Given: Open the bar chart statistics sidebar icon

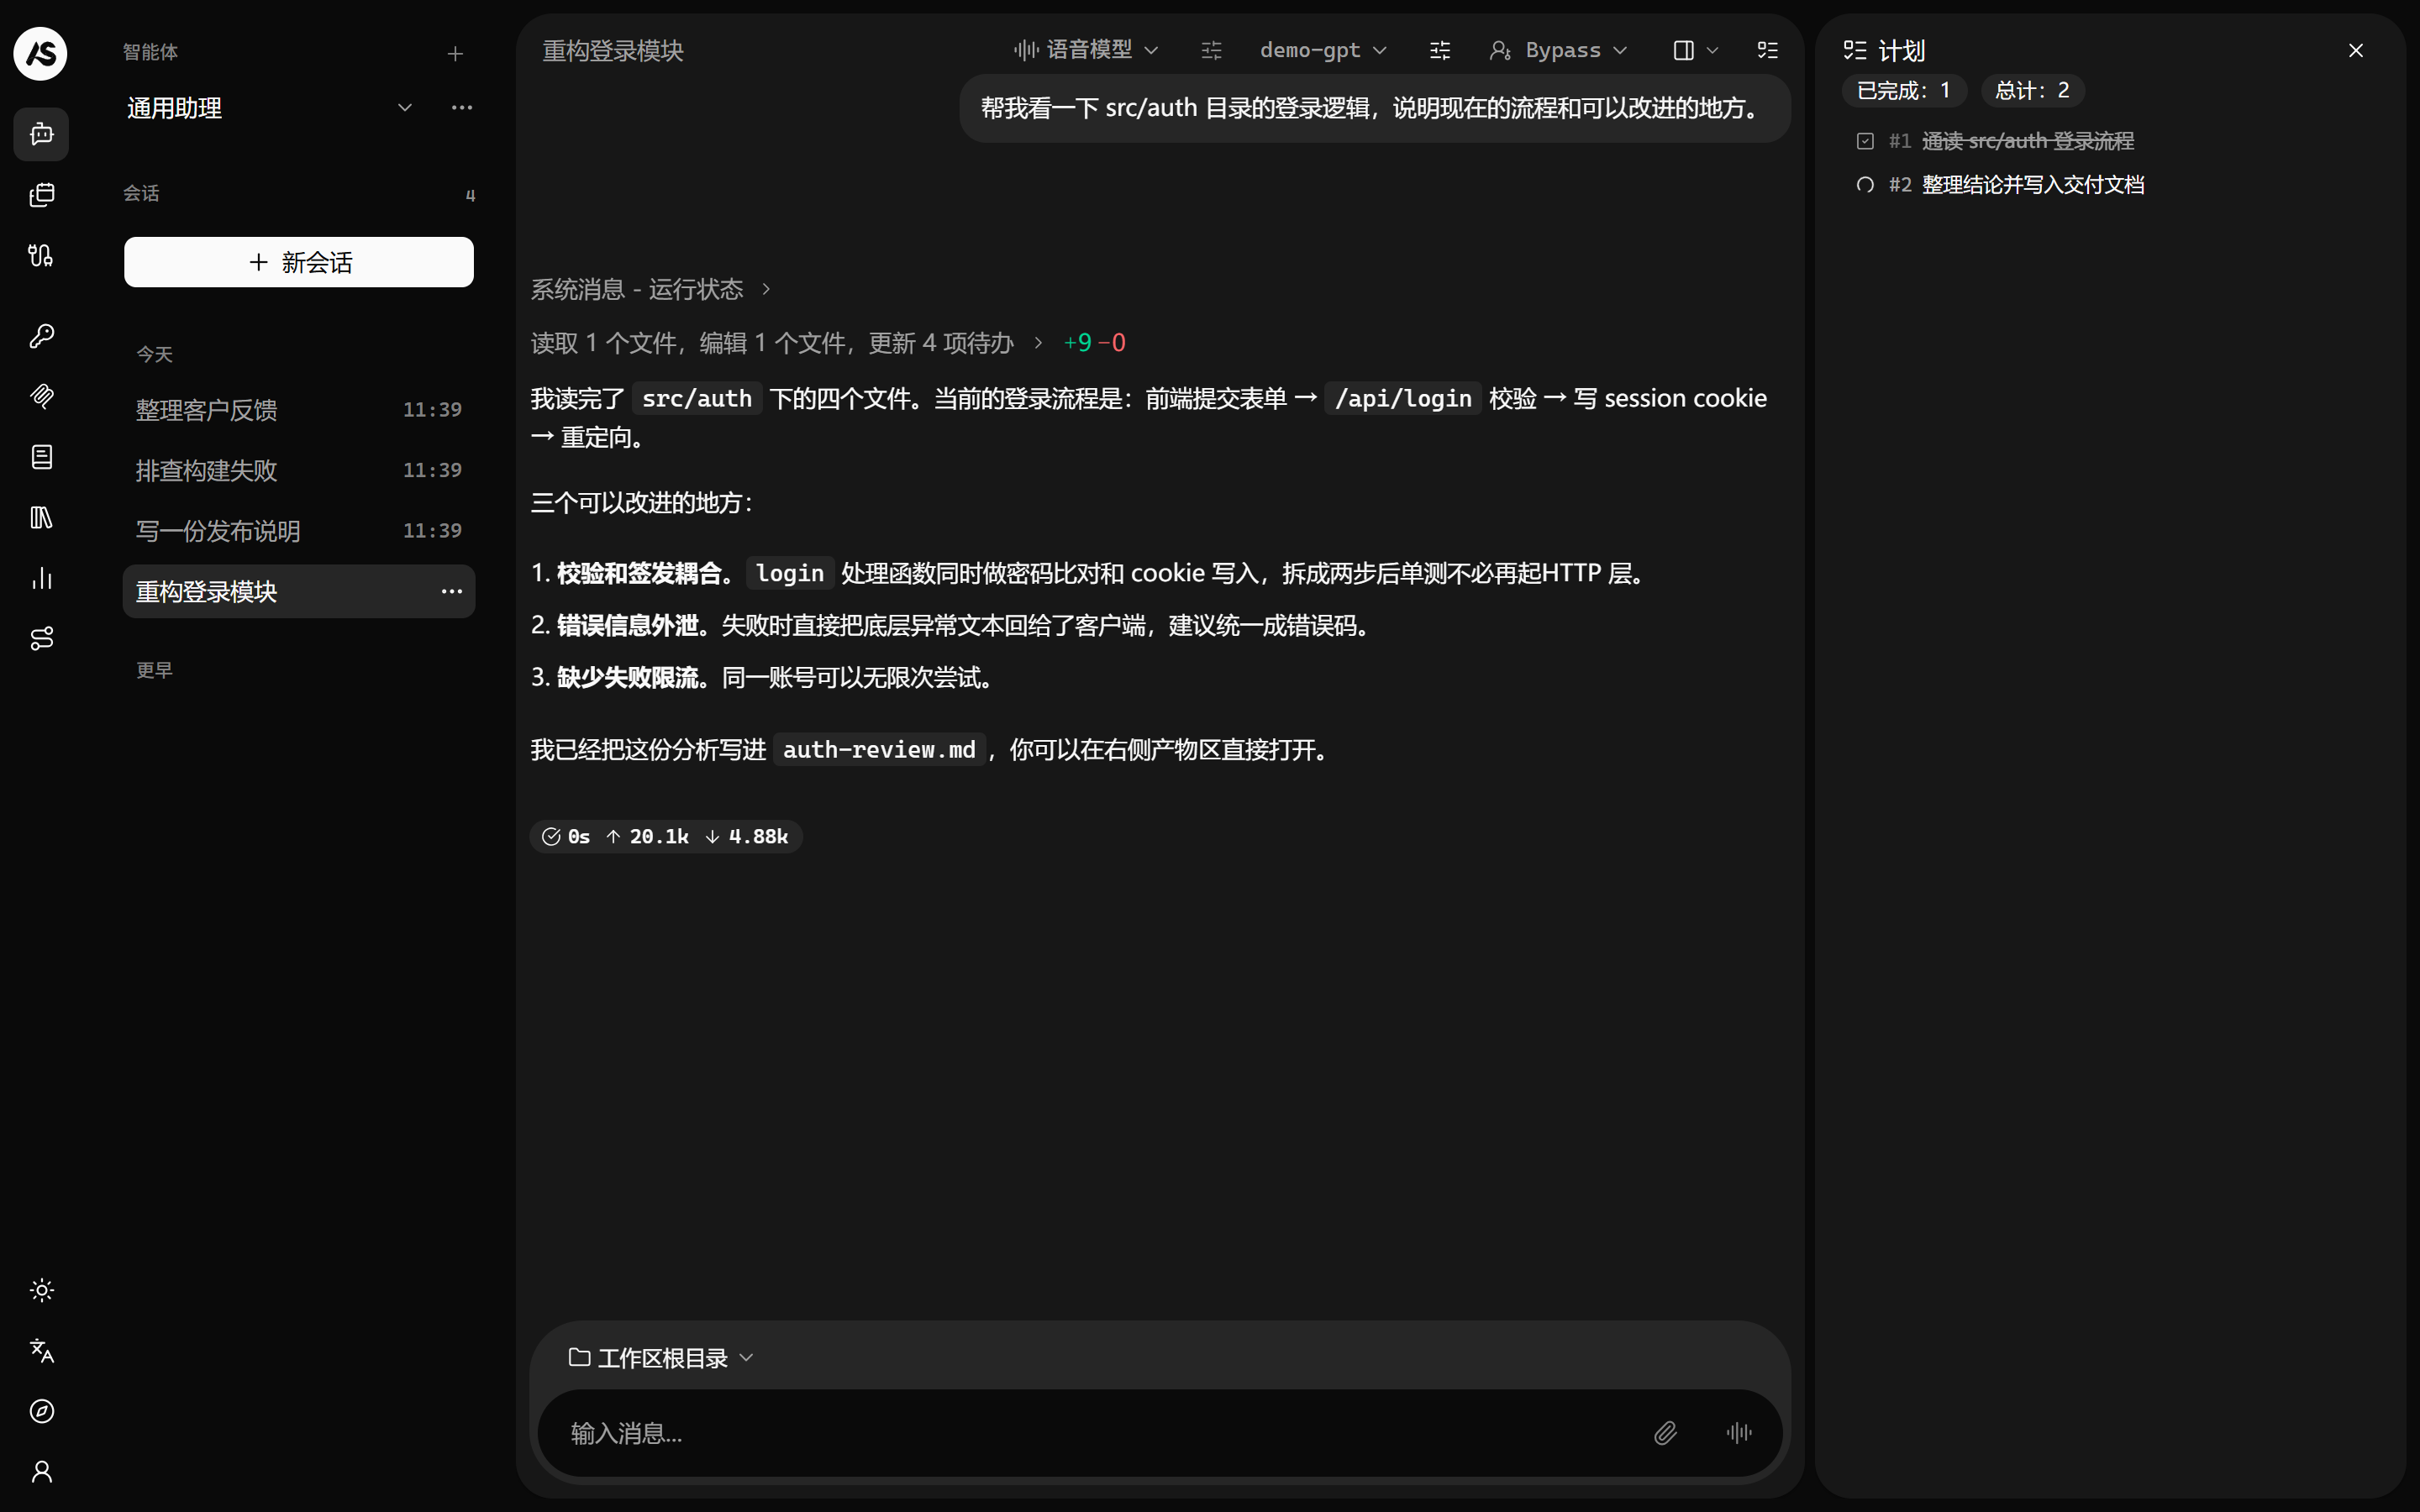Looking at the screenshot, I should pos(41,578).
